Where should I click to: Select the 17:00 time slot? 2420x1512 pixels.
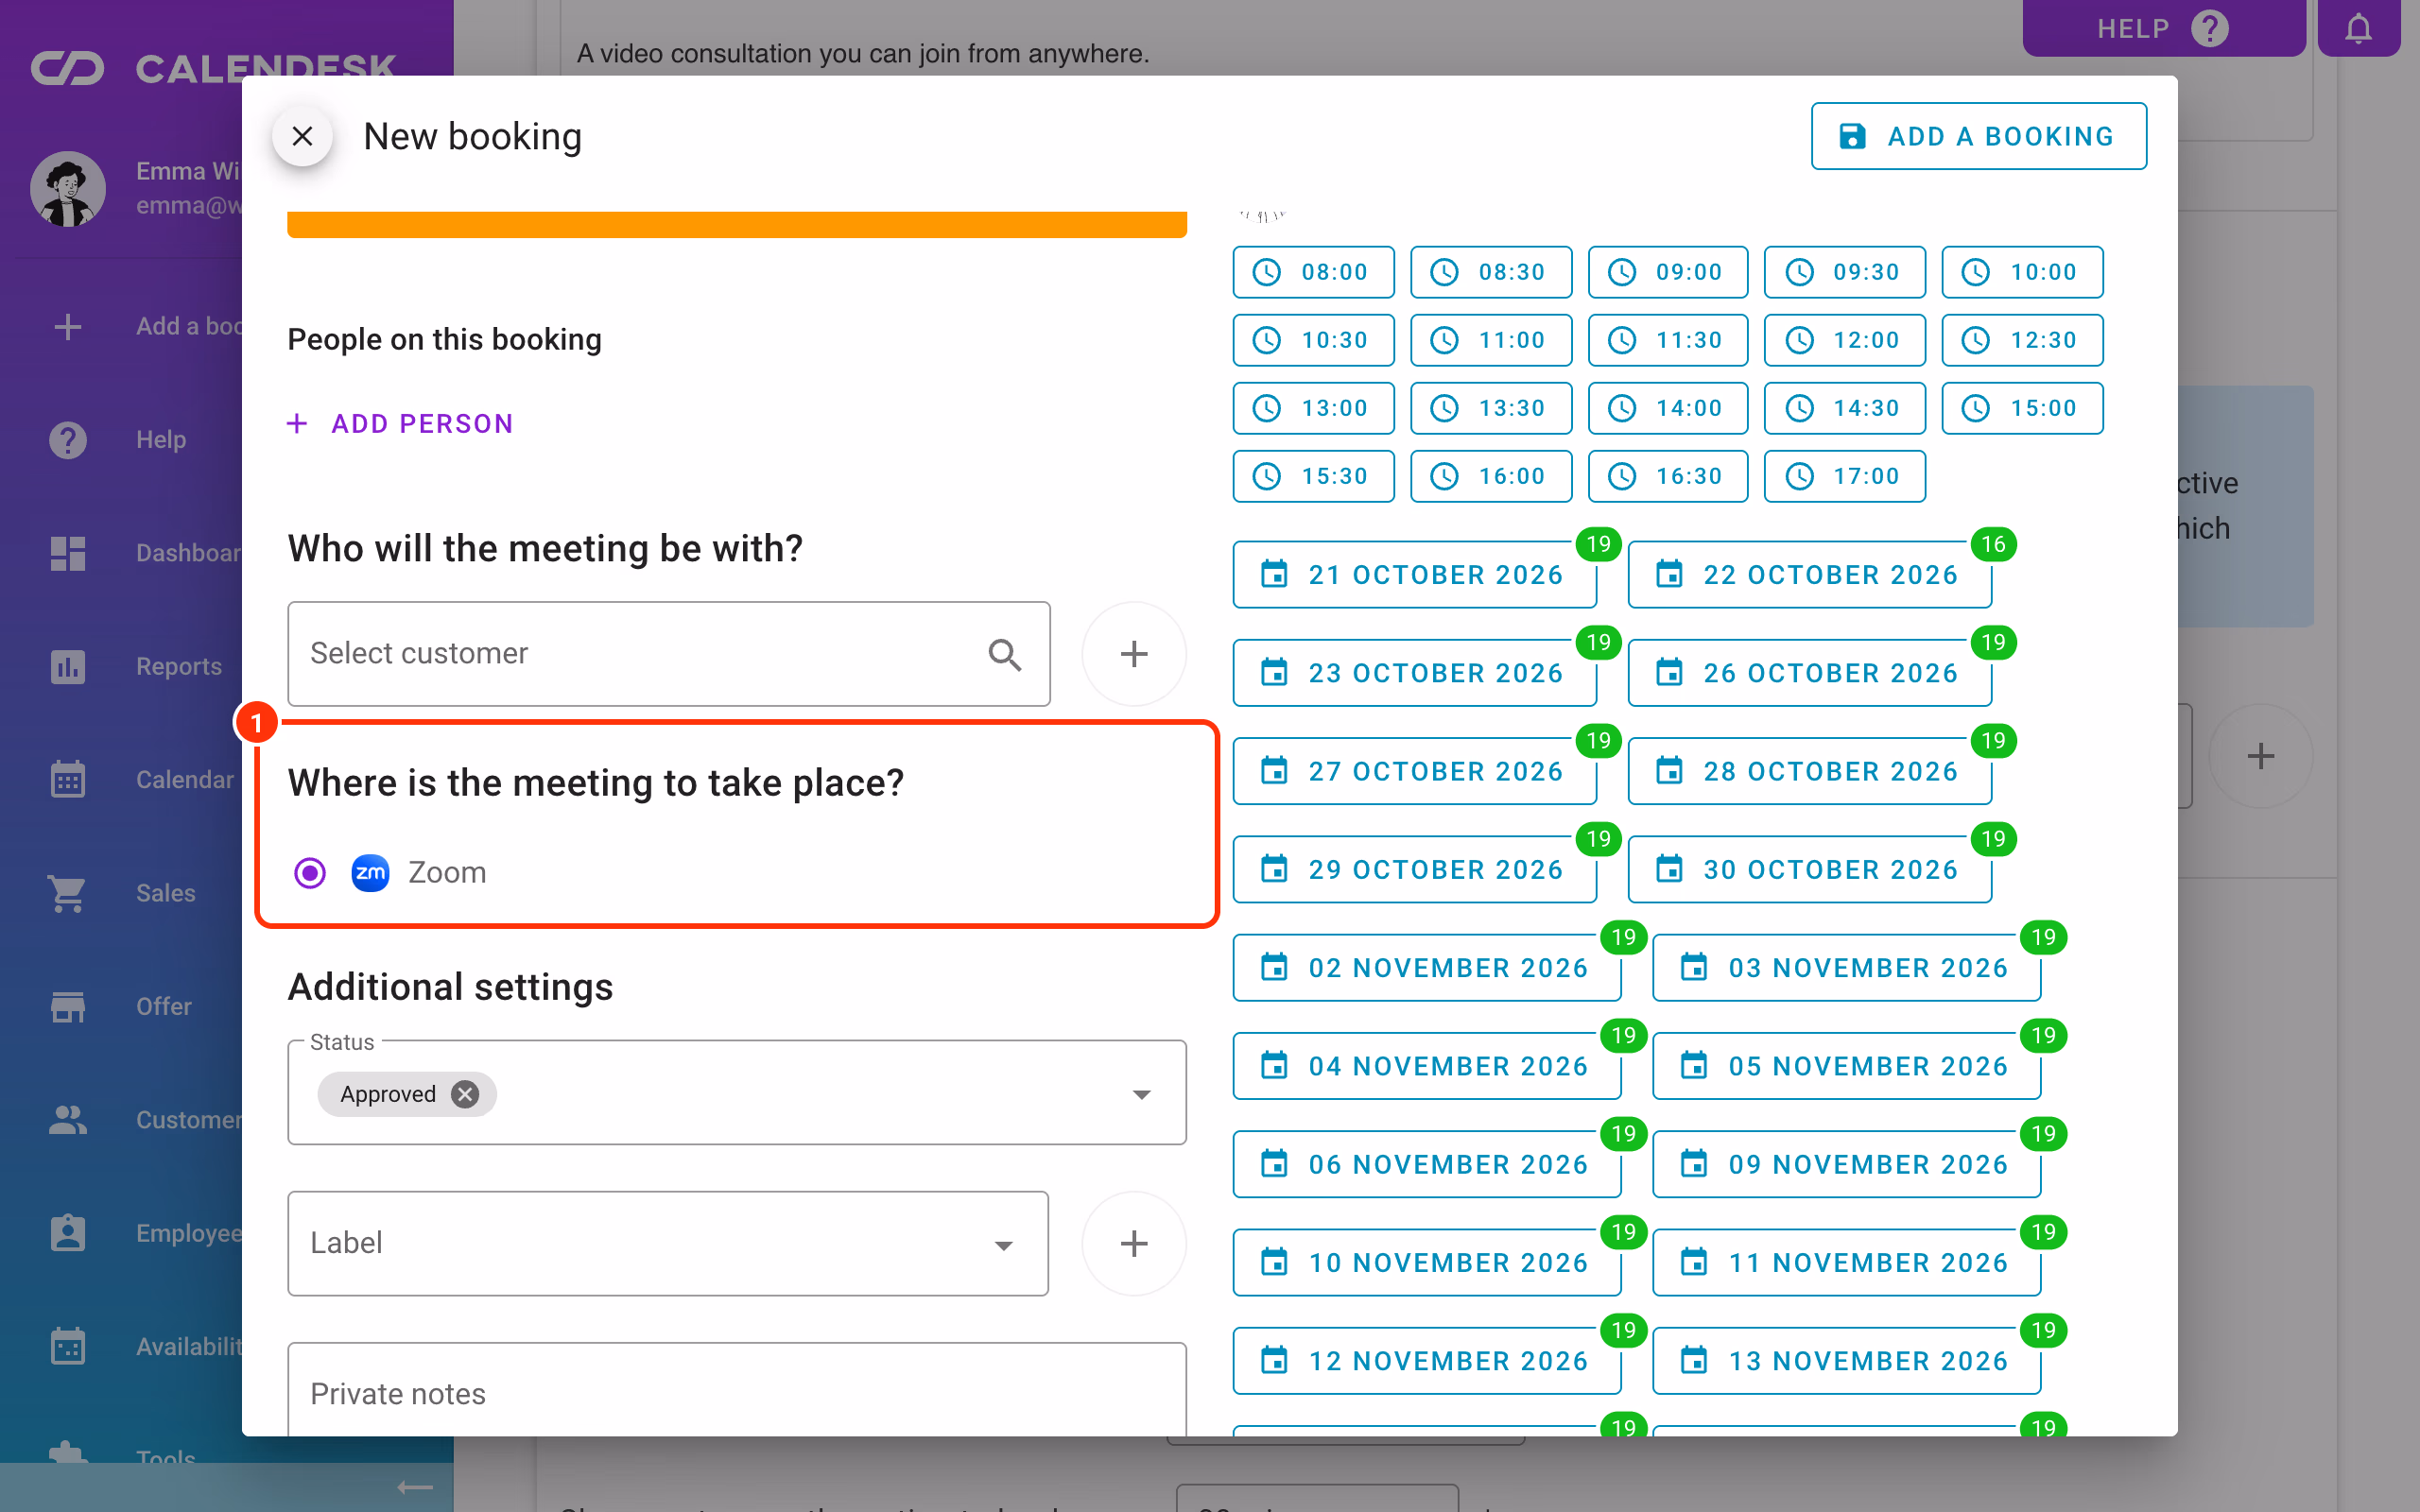point(1844,476)
